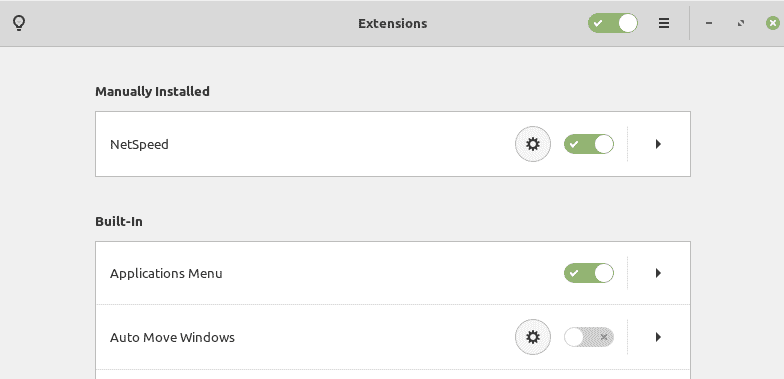The height and width of the screenshot is (379, 784).
Task: Expand the Auto Move Windows details arrow
Action: click(x=658, y=337)
